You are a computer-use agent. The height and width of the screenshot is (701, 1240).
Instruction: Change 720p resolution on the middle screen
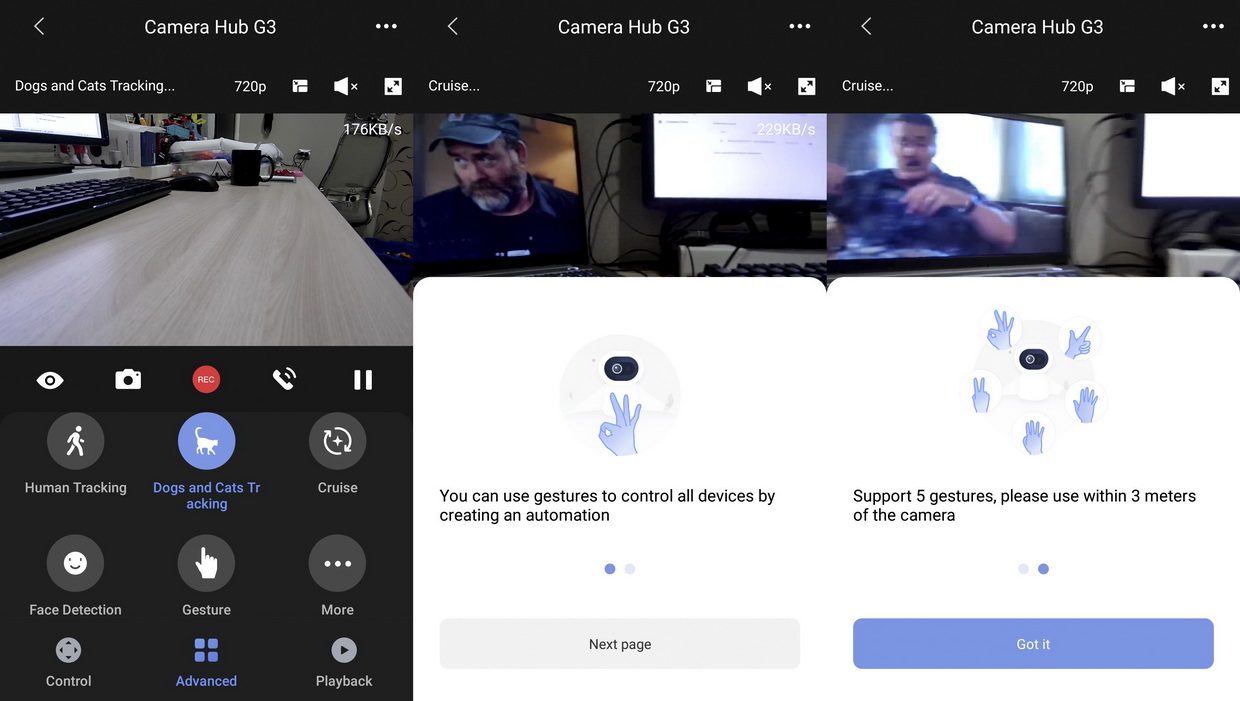pos(664,86)
